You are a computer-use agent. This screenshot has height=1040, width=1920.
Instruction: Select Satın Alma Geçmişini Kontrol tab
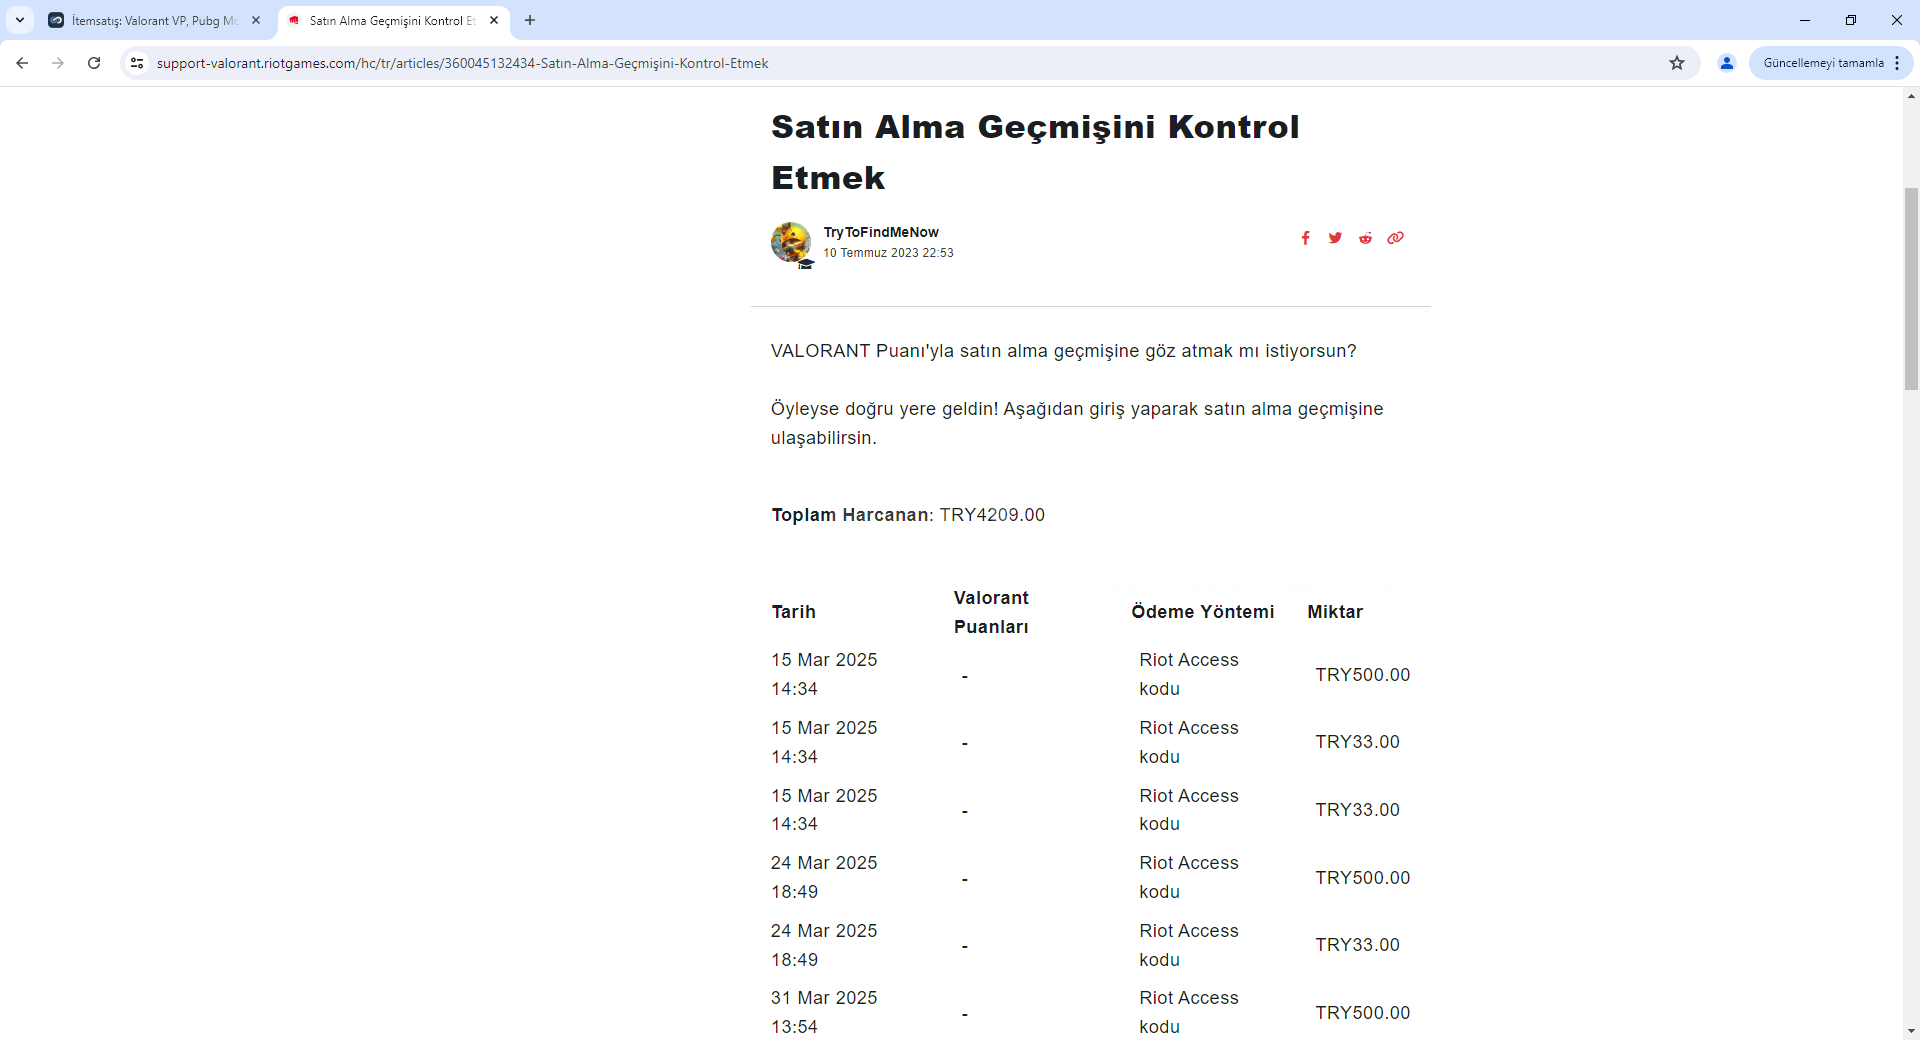click(x=392, y=20)
